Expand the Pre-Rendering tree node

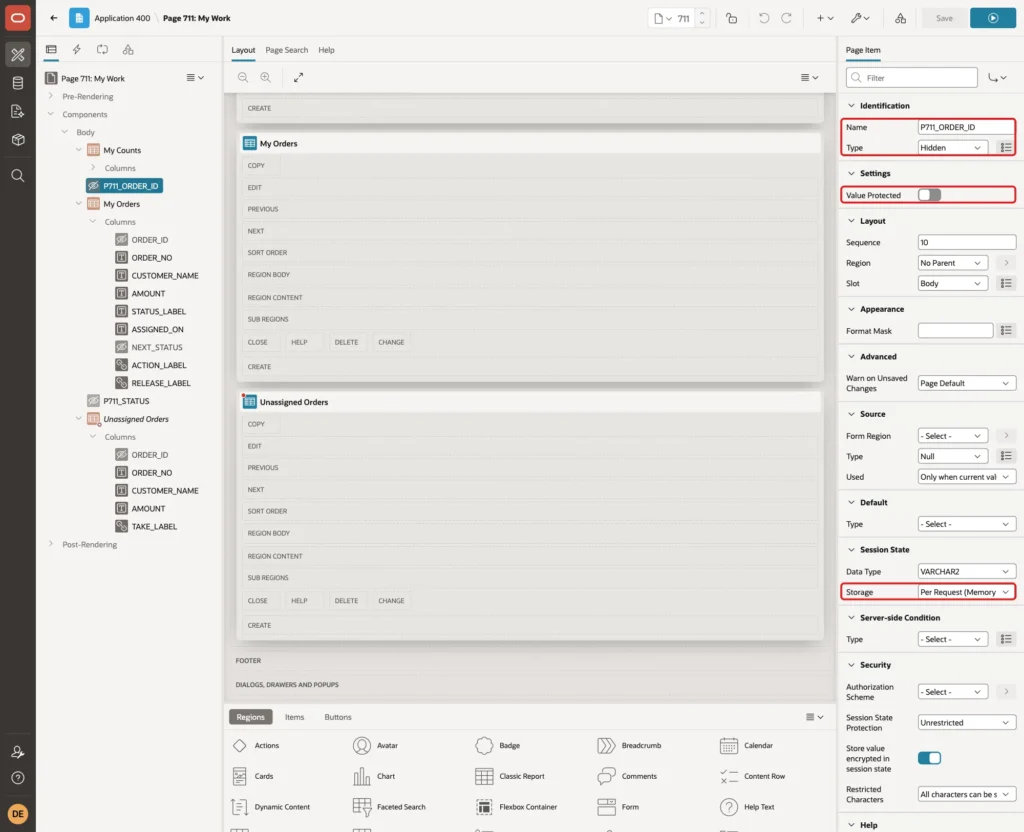click(x=51, y=96)
